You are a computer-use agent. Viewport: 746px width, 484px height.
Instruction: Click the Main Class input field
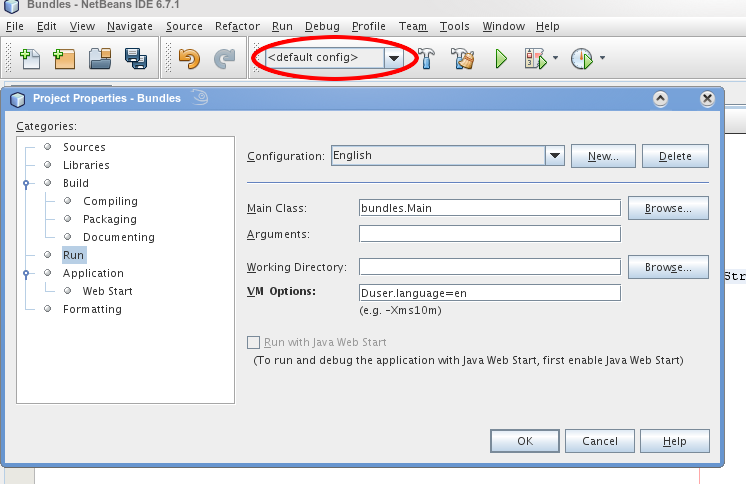(x=490, y=208)
